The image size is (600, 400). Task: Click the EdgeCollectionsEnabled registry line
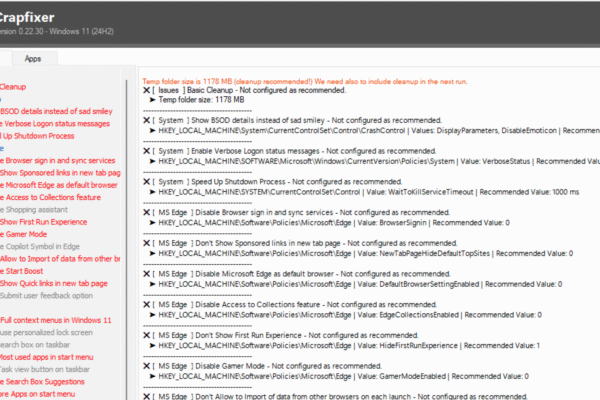(x=346, y=315)
